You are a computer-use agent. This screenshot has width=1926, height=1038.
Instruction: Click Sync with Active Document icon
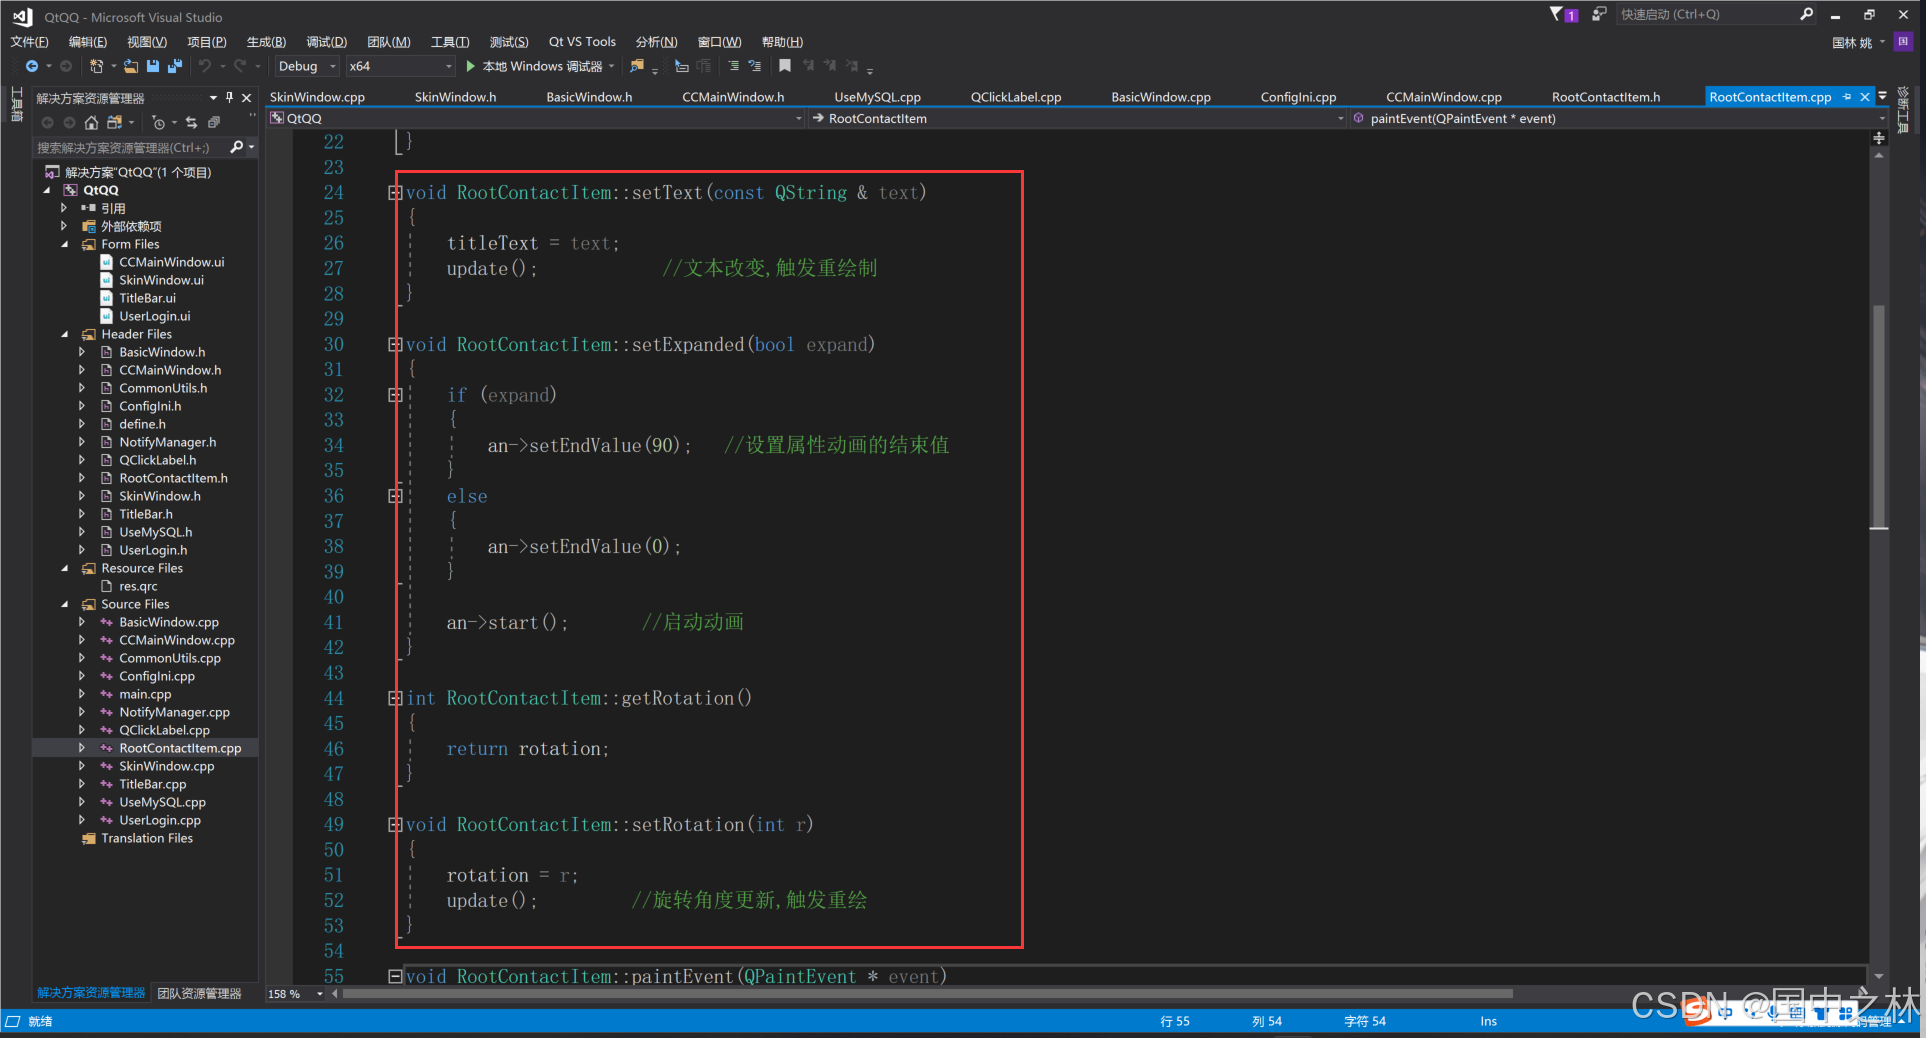(191, 122)
